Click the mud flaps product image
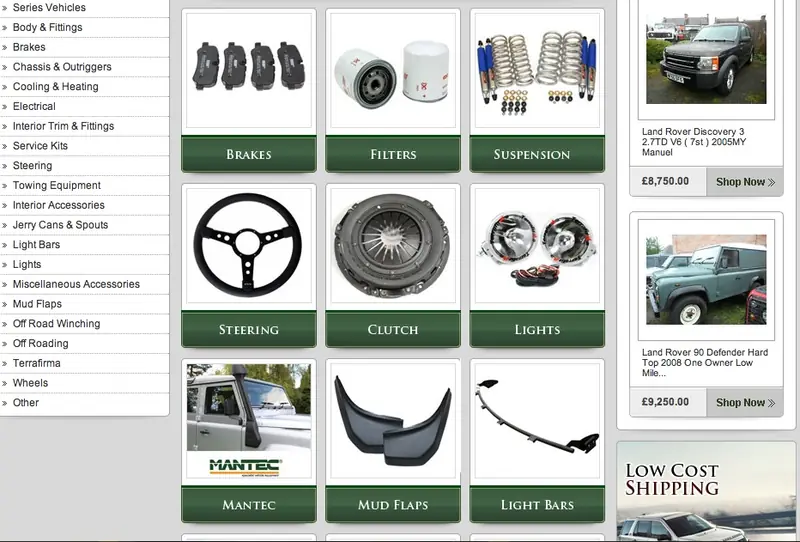The image size is (800, 542). pos(393,421)
